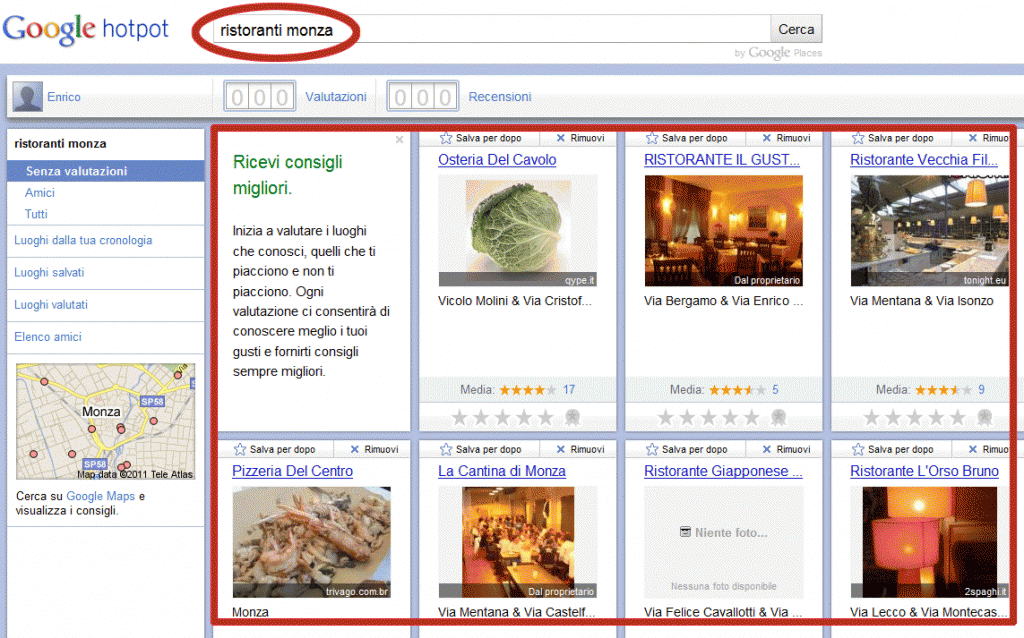The image size is (1024, 638).
Task: Click the badge icon under RISTORANTE IL GUST rating
Action: [778, 417]
